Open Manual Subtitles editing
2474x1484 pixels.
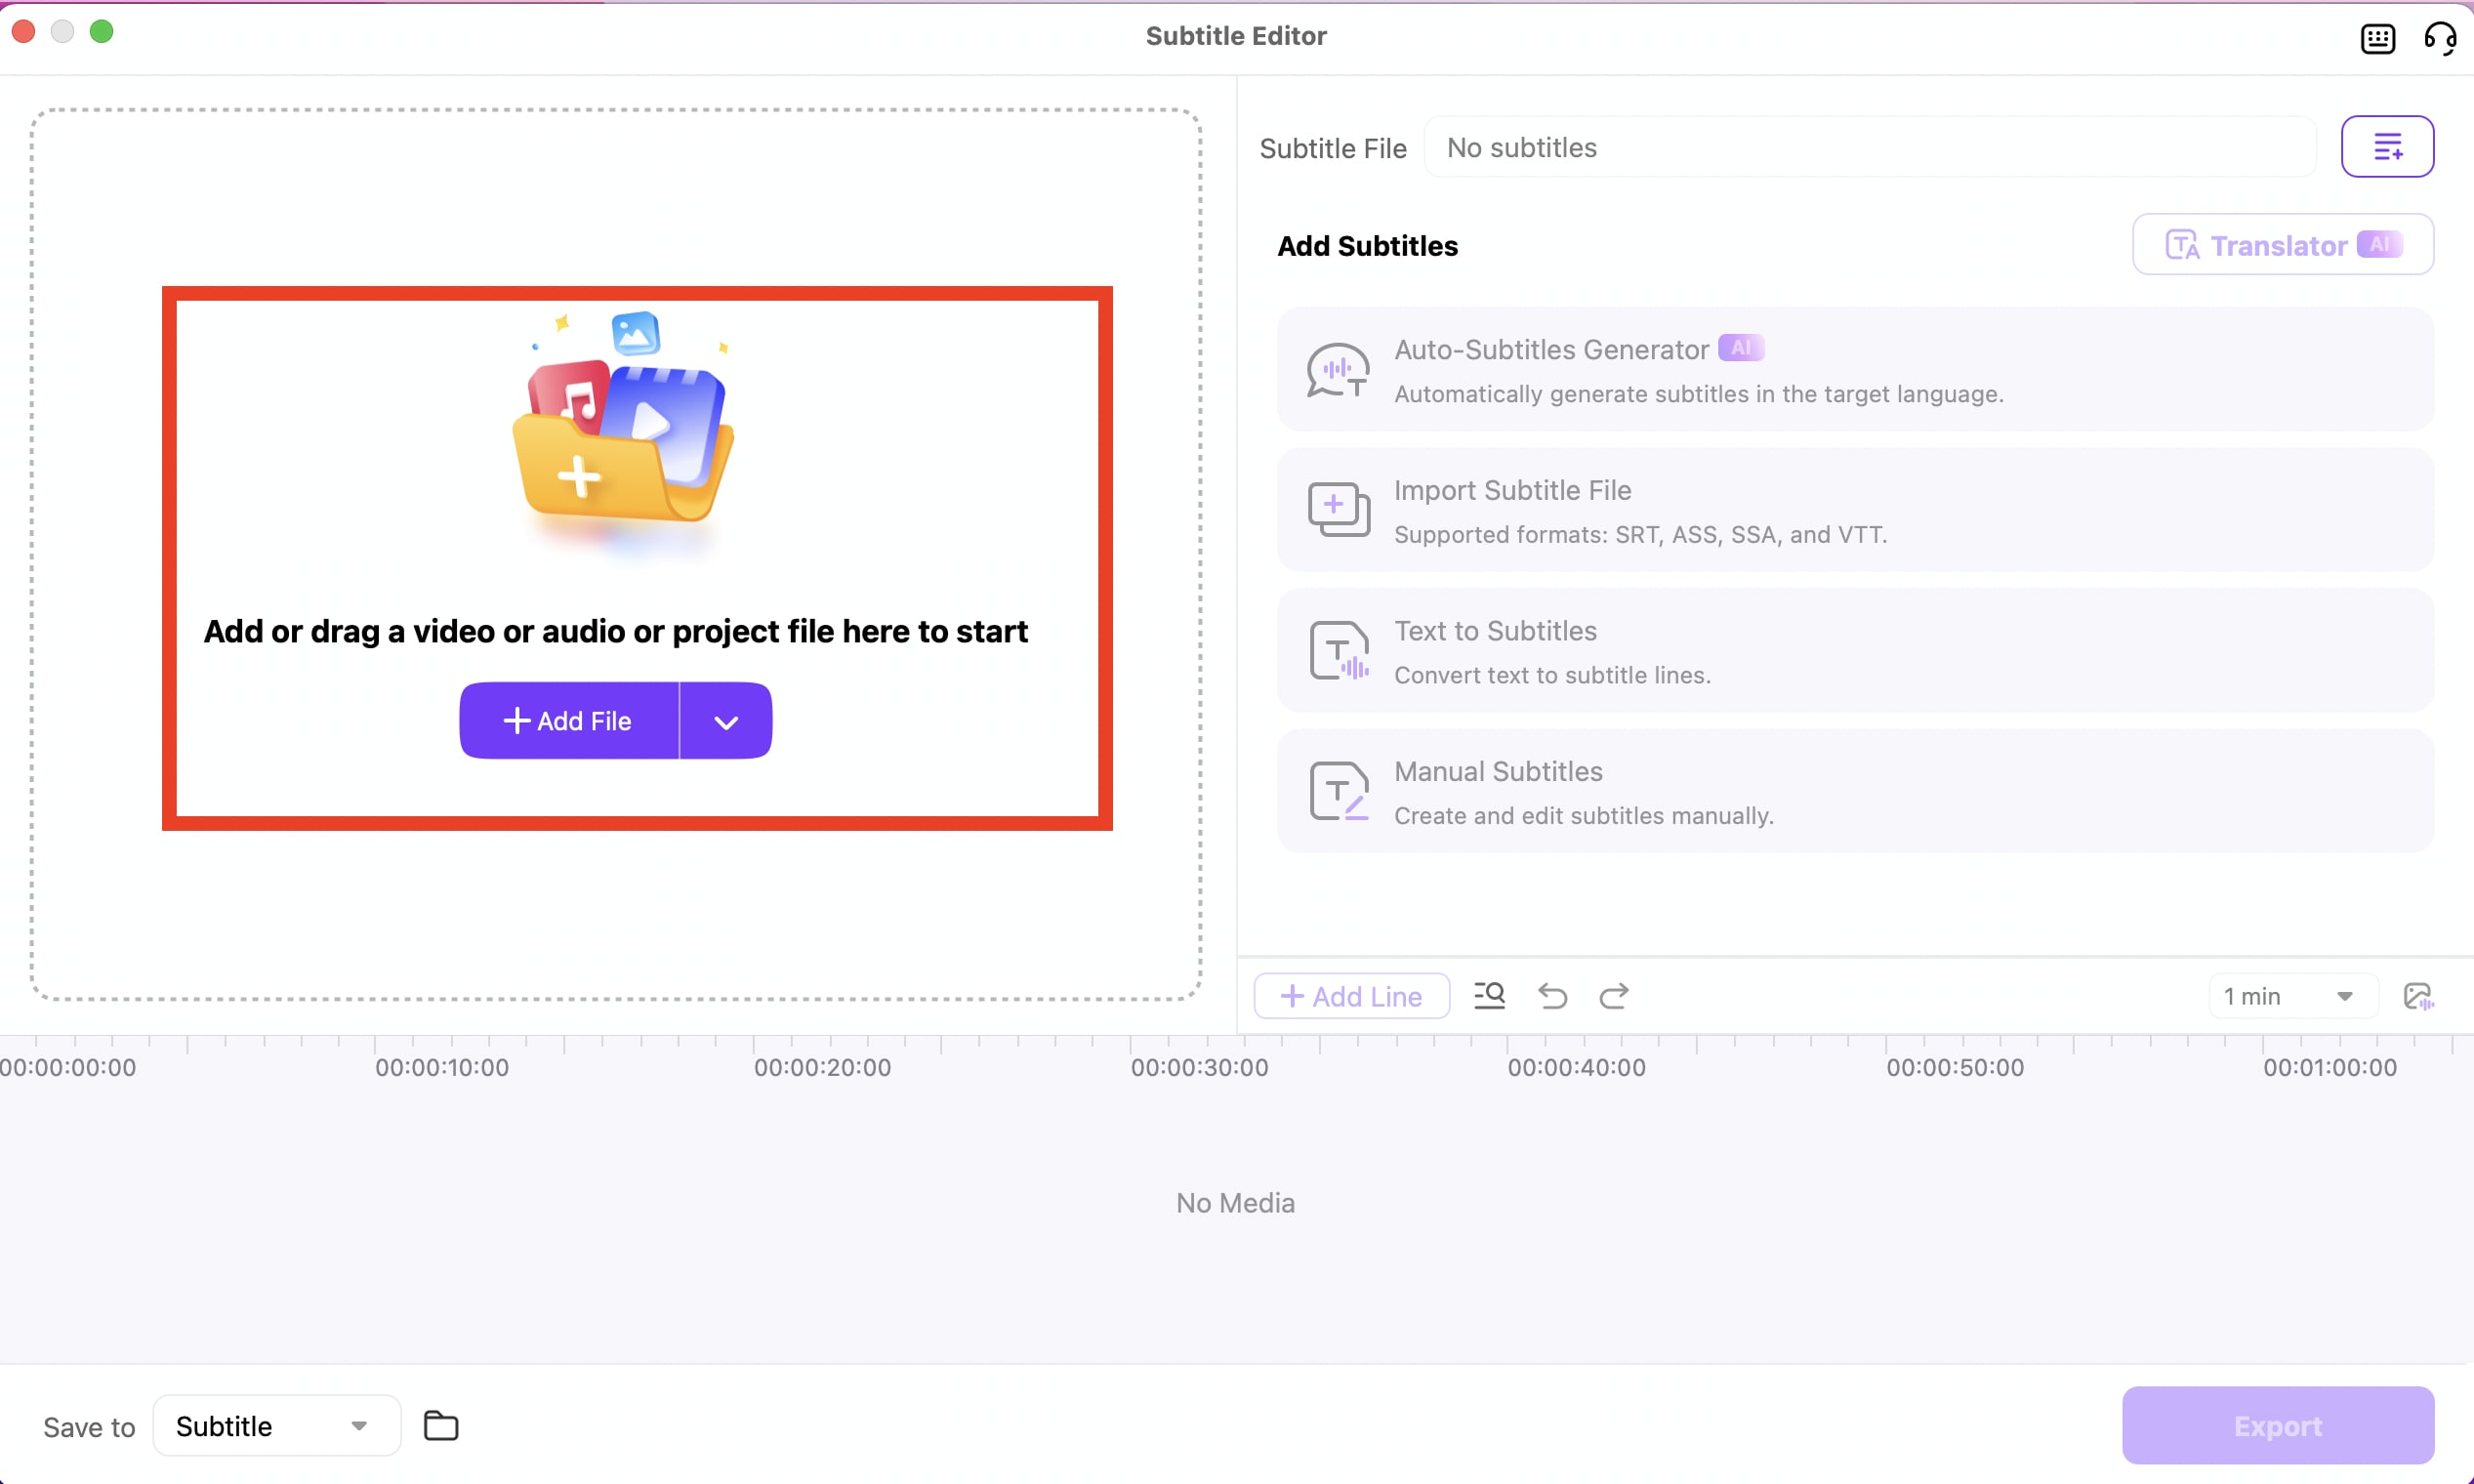click(1854, 791)
